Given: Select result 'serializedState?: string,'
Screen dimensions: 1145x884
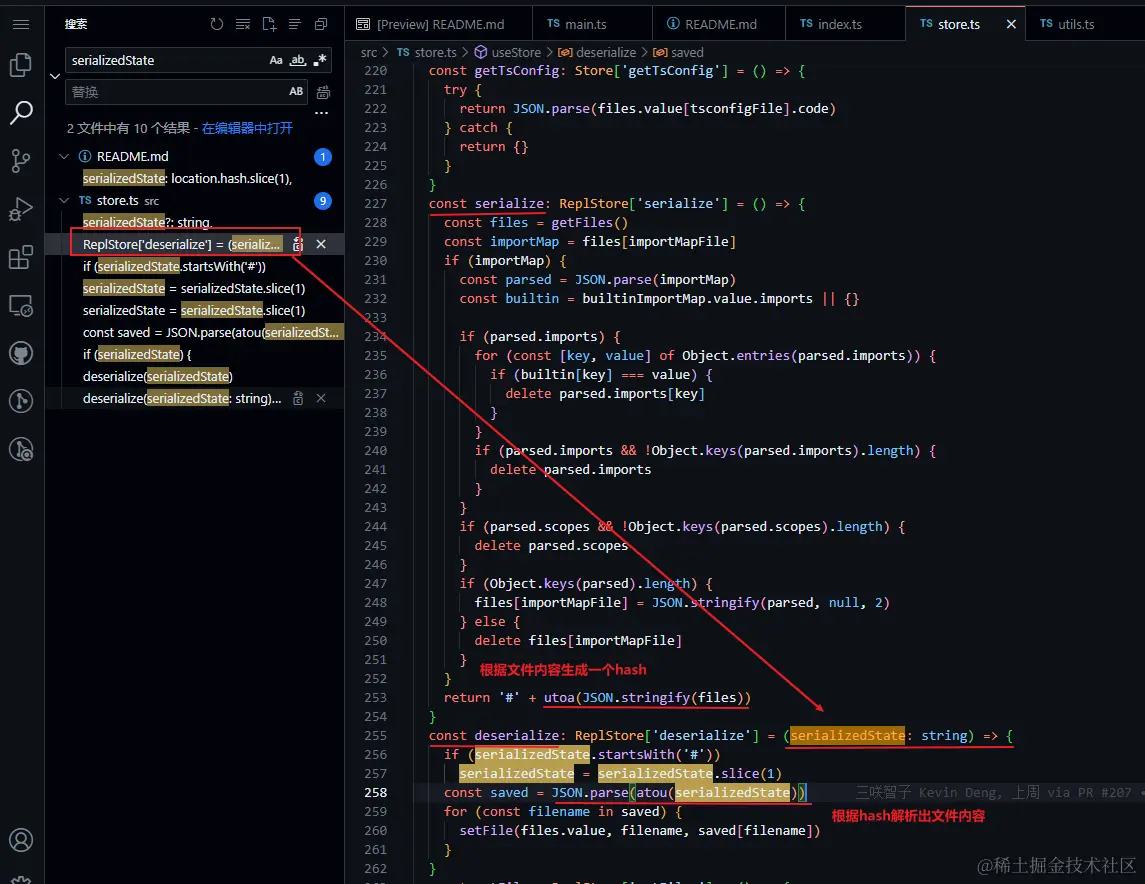Looking at the screenshot, I should [x=147, y=222].
